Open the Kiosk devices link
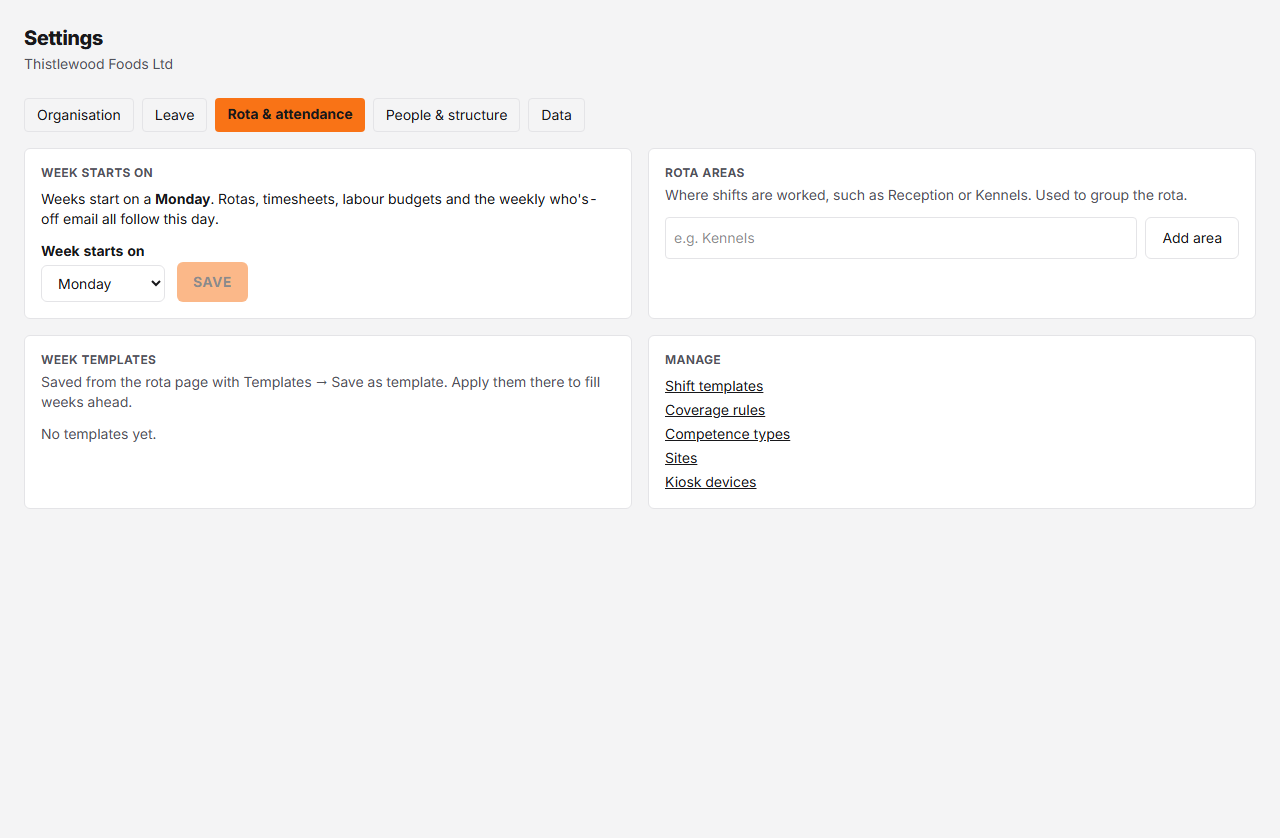1280x838 pixels. coord(710,482)
